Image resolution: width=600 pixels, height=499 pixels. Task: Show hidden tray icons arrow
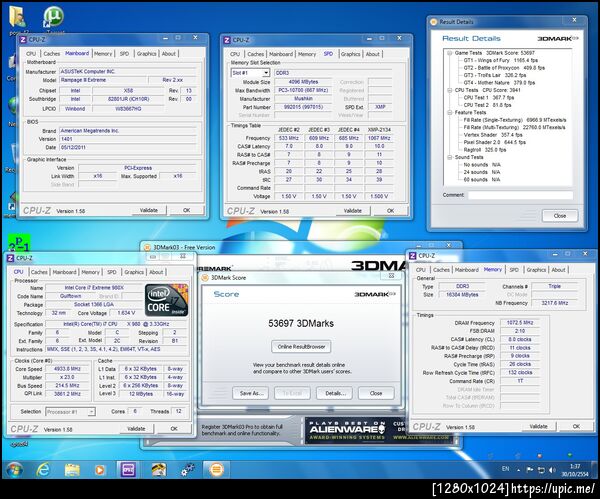tap(519, 470)
